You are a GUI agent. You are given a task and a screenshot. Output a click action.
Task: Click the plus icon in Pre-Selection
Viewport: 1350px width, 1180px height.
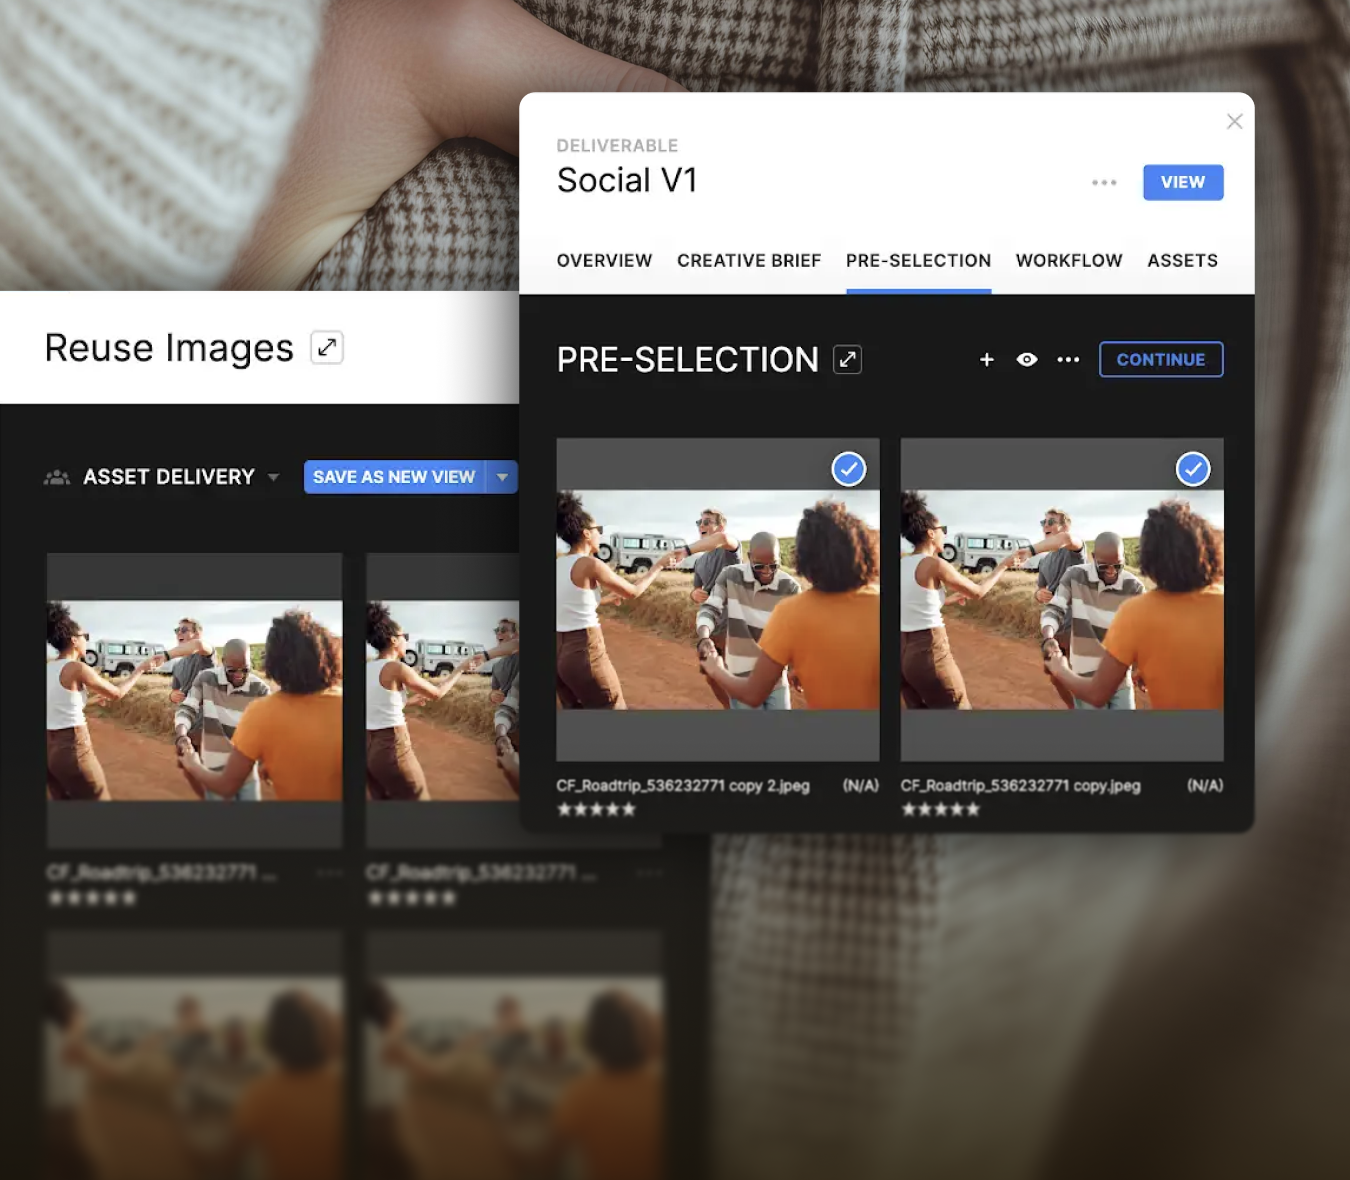[x=986, y=360]
